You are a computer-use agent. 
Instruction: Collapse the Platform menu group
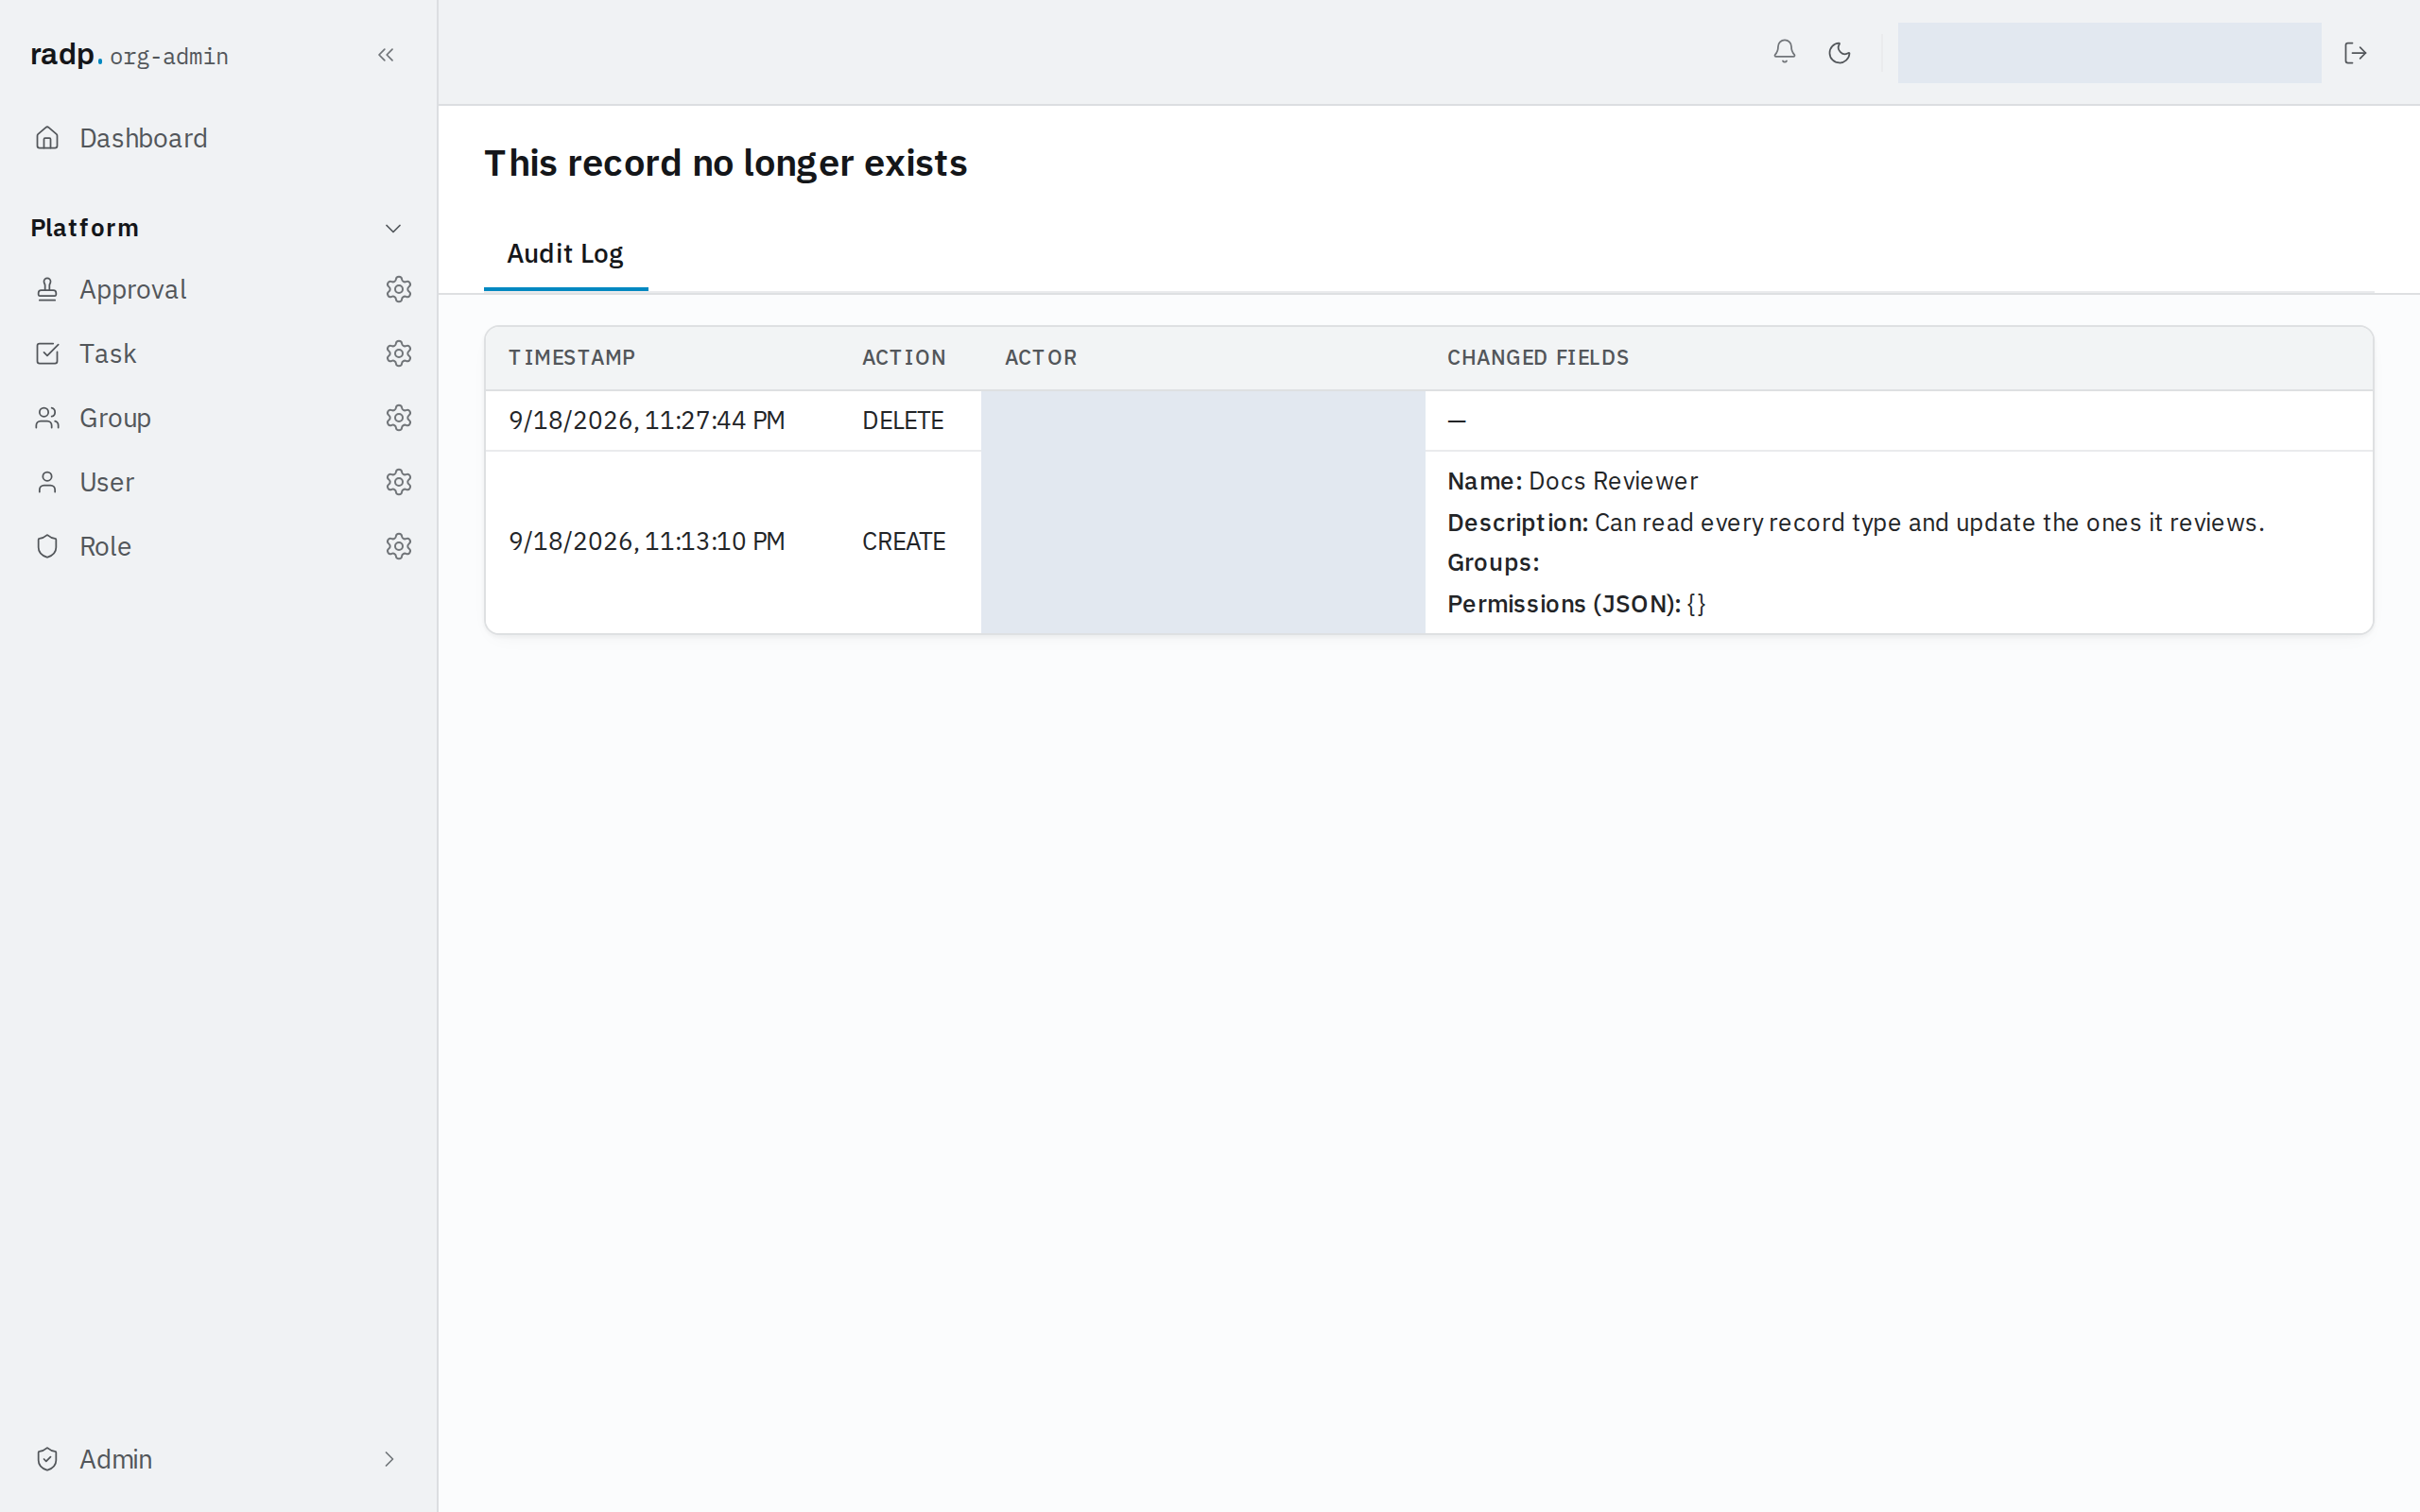click(217, 228)
